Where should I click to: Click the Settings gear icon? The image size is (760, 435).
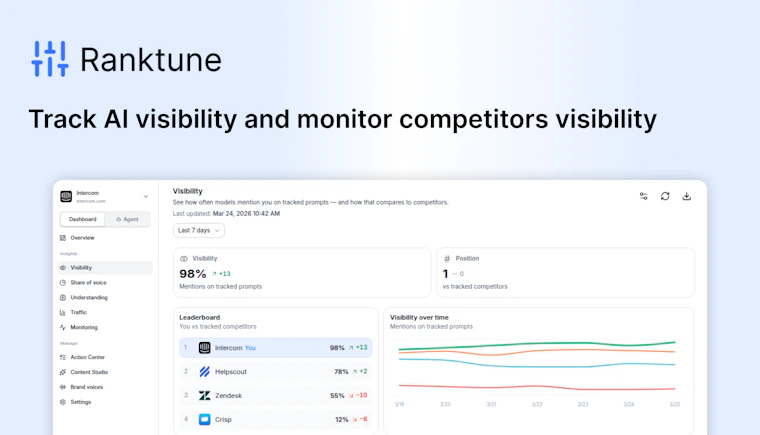coord(63,402)
